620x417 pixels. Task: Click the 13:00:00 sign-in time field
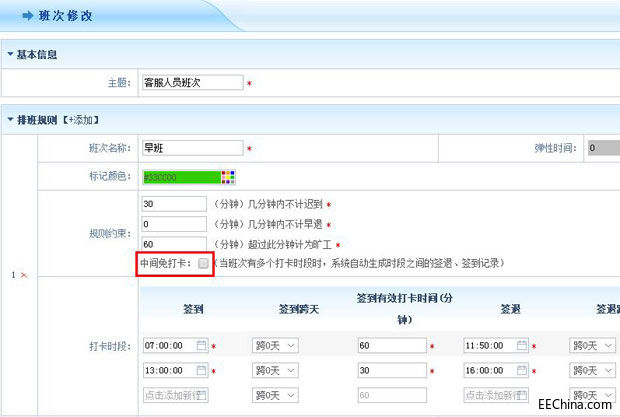176,371
